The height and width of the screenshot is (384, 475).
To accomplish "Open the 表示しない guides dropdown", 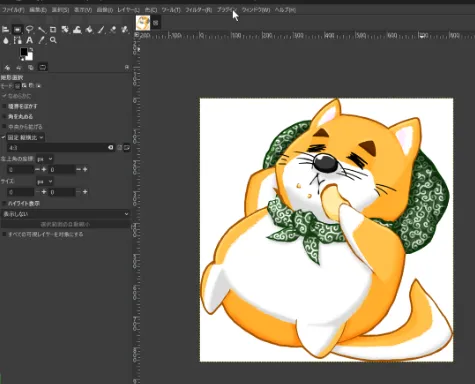I will click(x=65, y=214).
